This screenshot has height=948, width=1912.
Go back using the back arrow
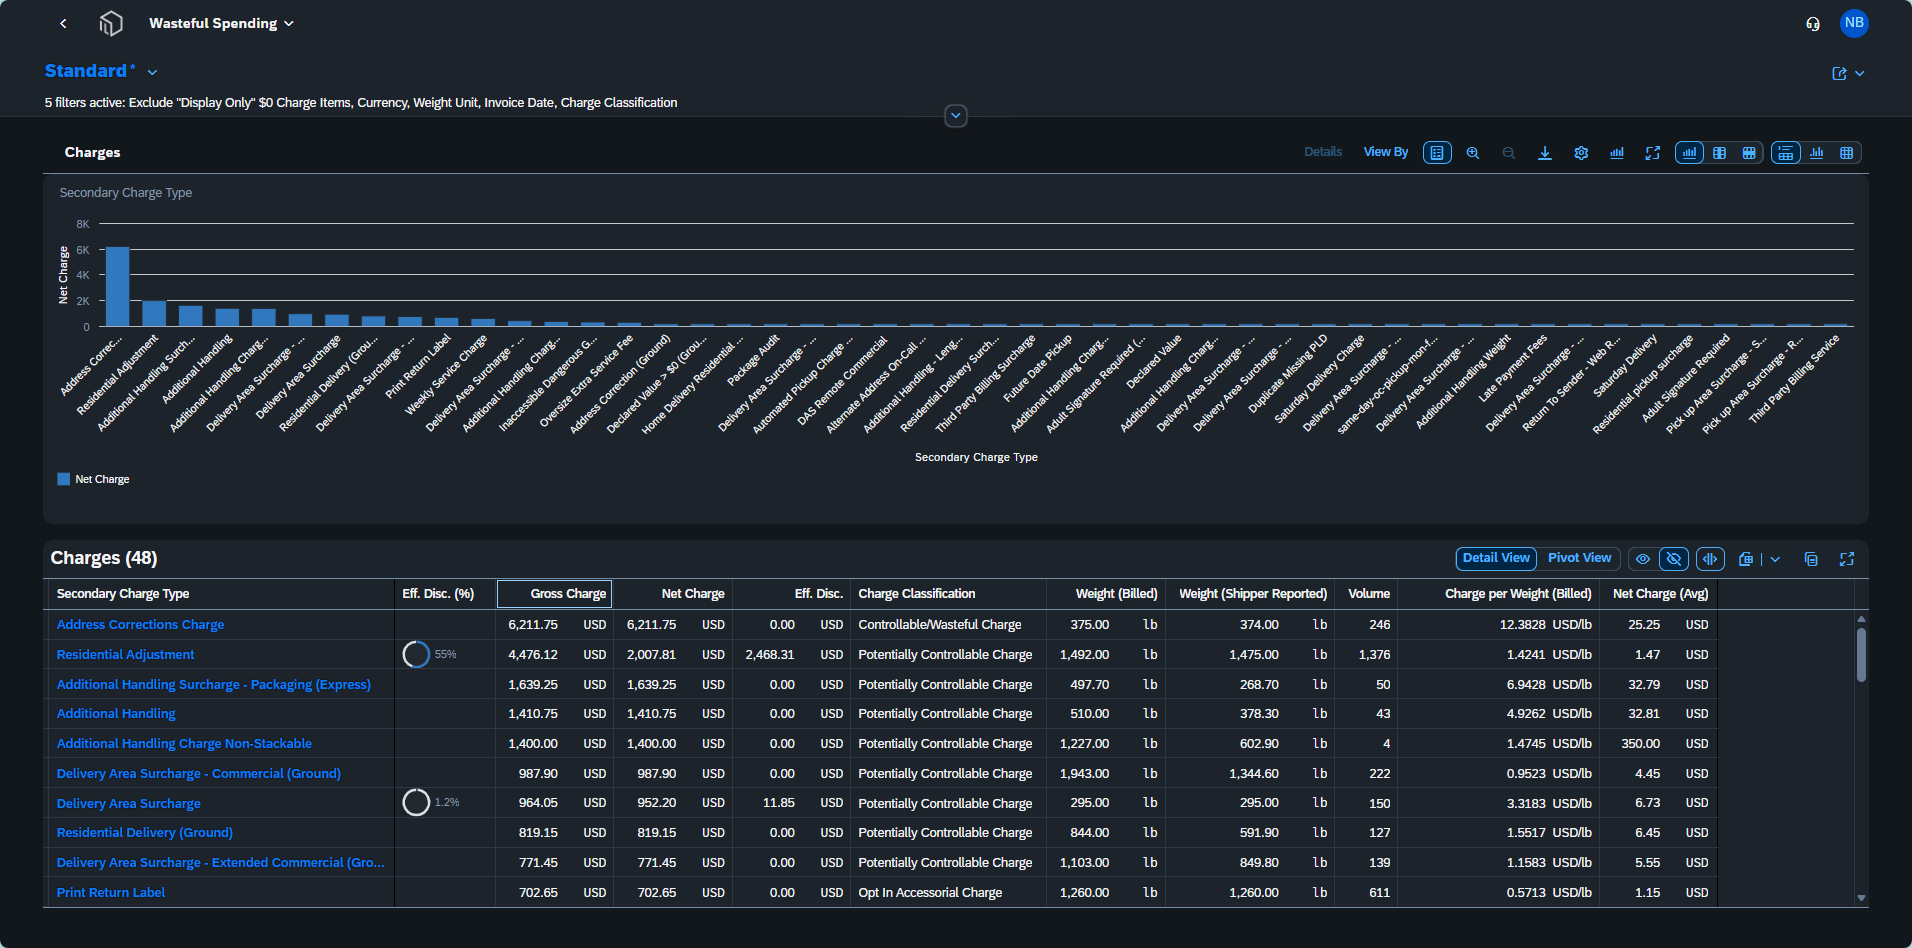[x=63, y=23]
